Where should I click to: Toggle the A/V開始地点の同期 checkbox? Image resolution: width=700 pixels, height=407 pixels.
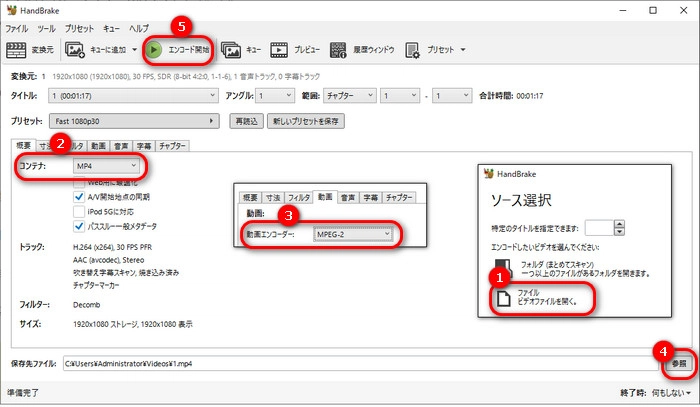tap(79, 197)
